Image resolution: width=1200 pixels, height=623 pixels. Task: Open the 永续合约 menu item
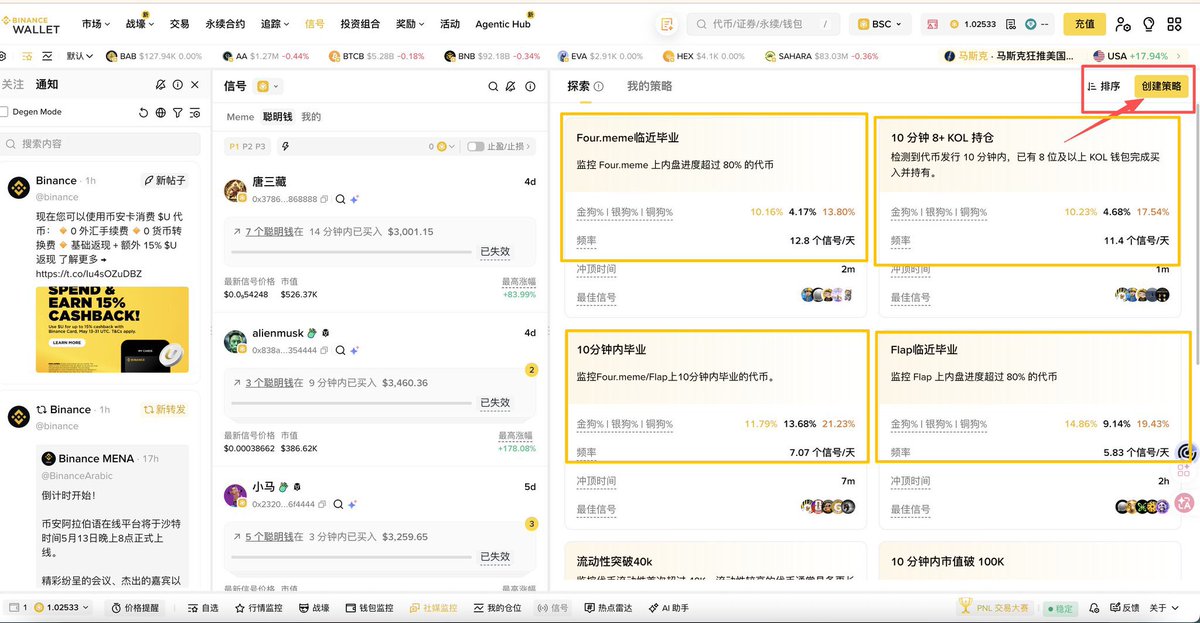pos(224,24)
